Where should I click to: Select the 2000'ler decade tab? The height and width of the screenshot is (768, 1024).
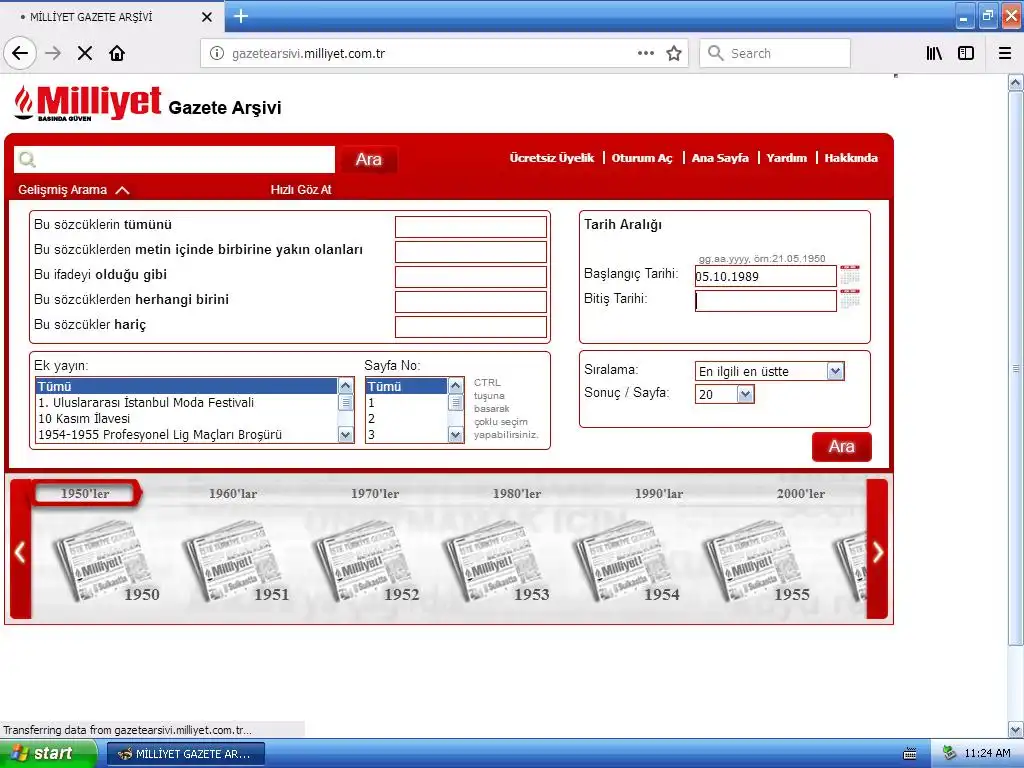801,494
